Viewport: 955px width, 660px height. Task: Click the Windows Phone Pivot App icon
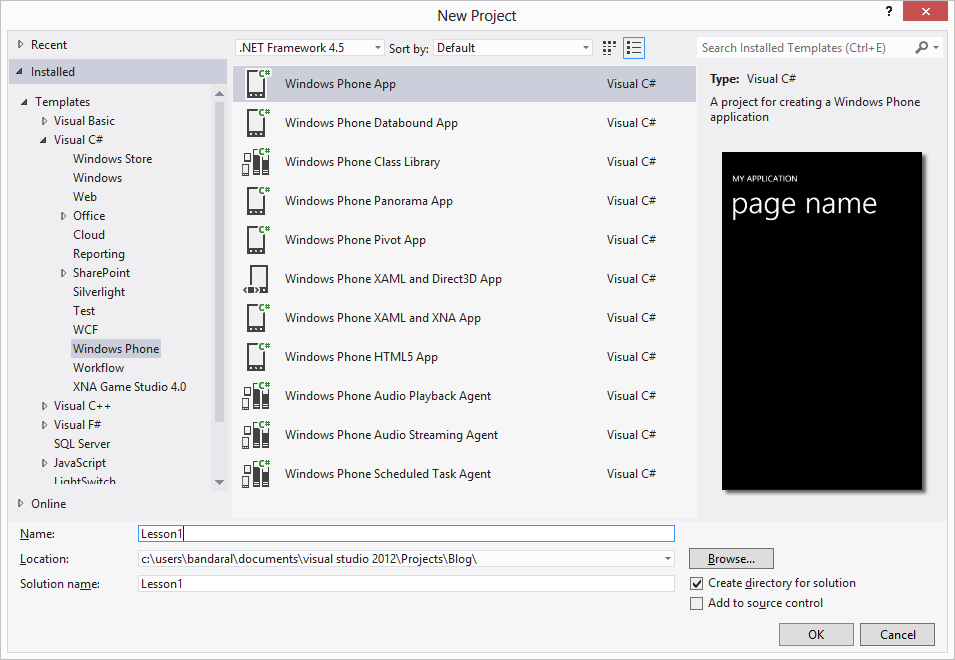[258, 239]
